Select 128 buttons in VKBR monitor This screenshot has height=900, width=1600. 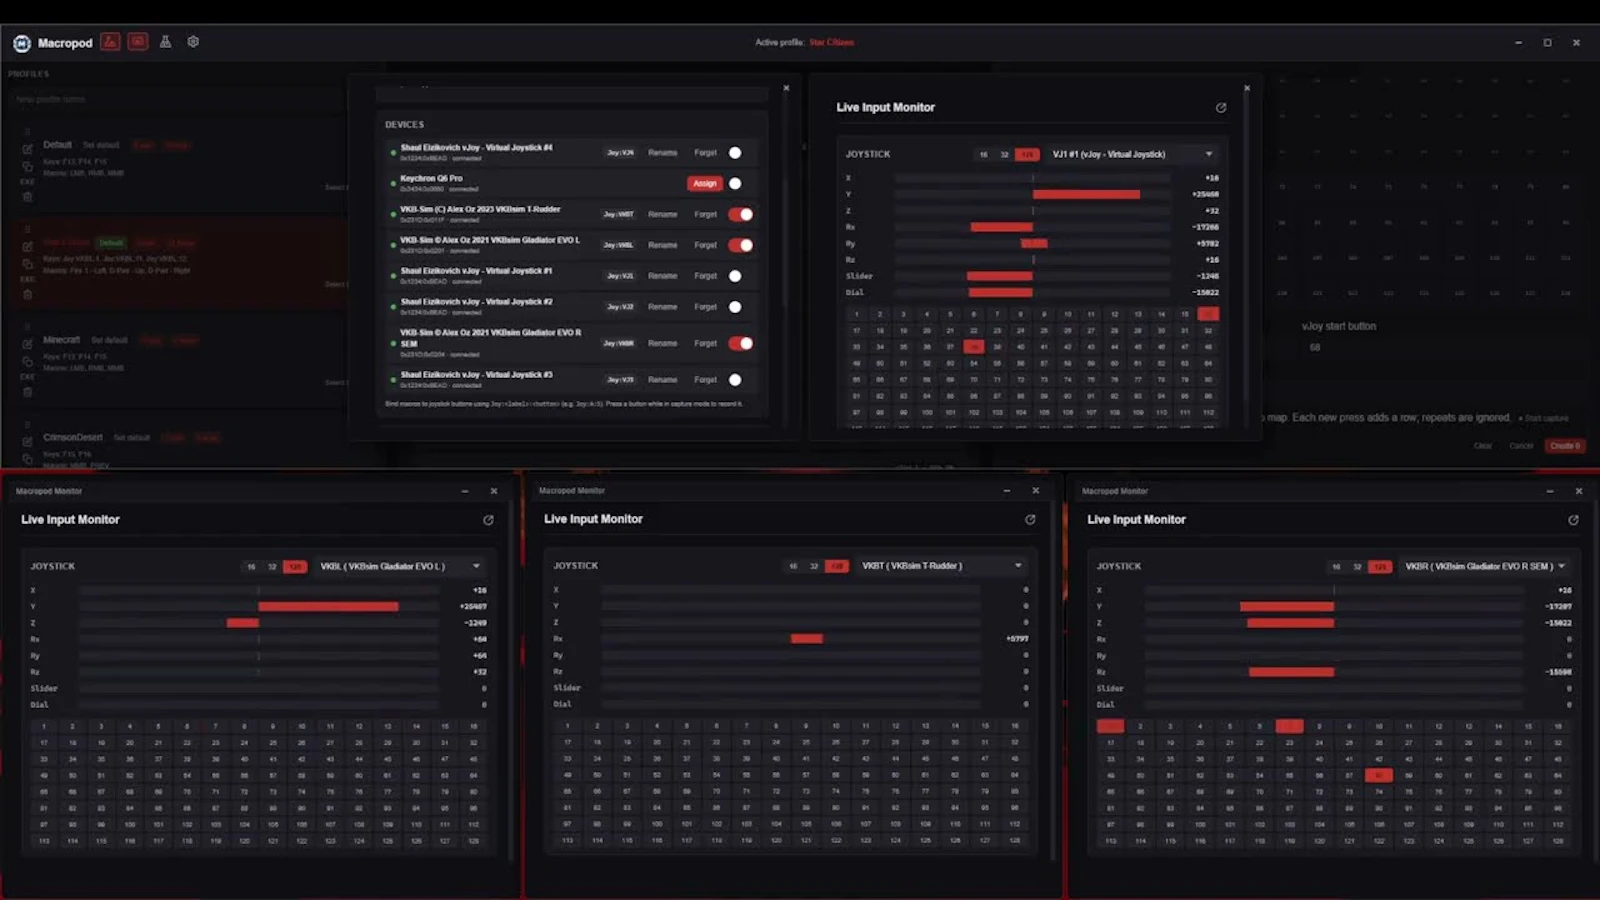[1380, 566]
